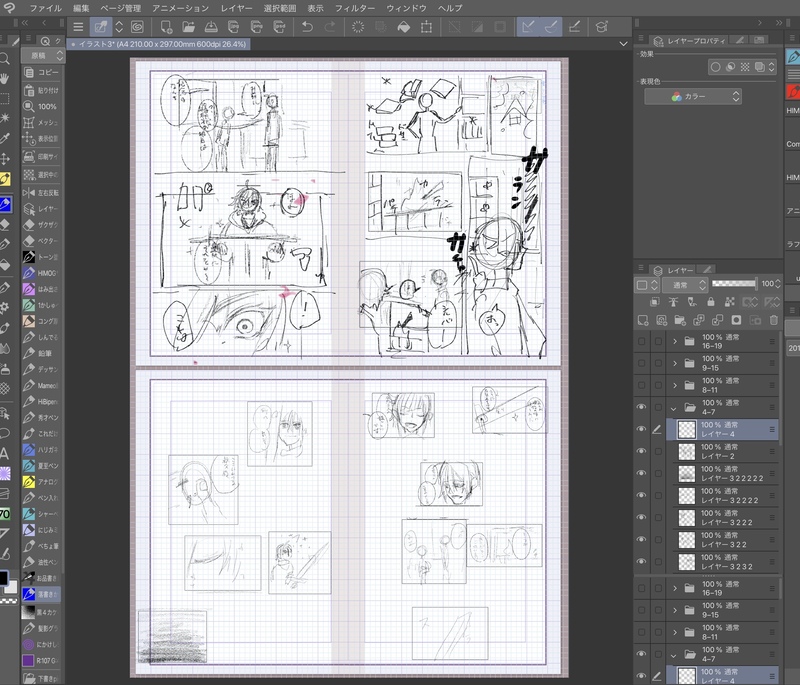Select the rectangular marquee selection tool

point(5,98)
